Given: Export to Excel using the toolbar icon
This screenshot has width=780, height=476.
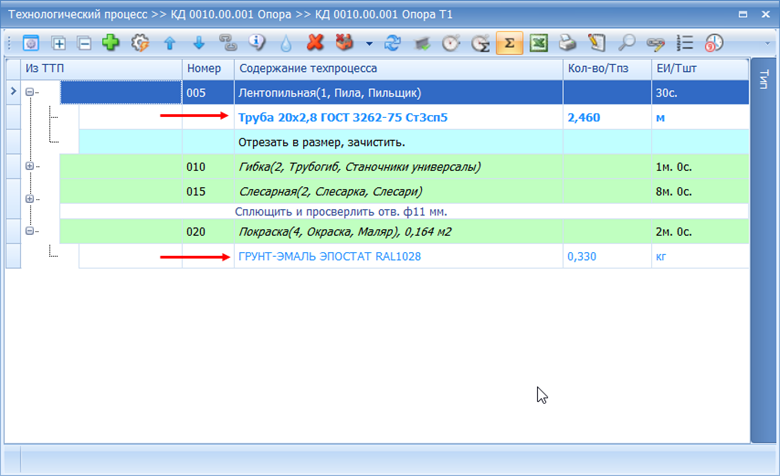Looking at the screenshot, I should pos(538,43).
